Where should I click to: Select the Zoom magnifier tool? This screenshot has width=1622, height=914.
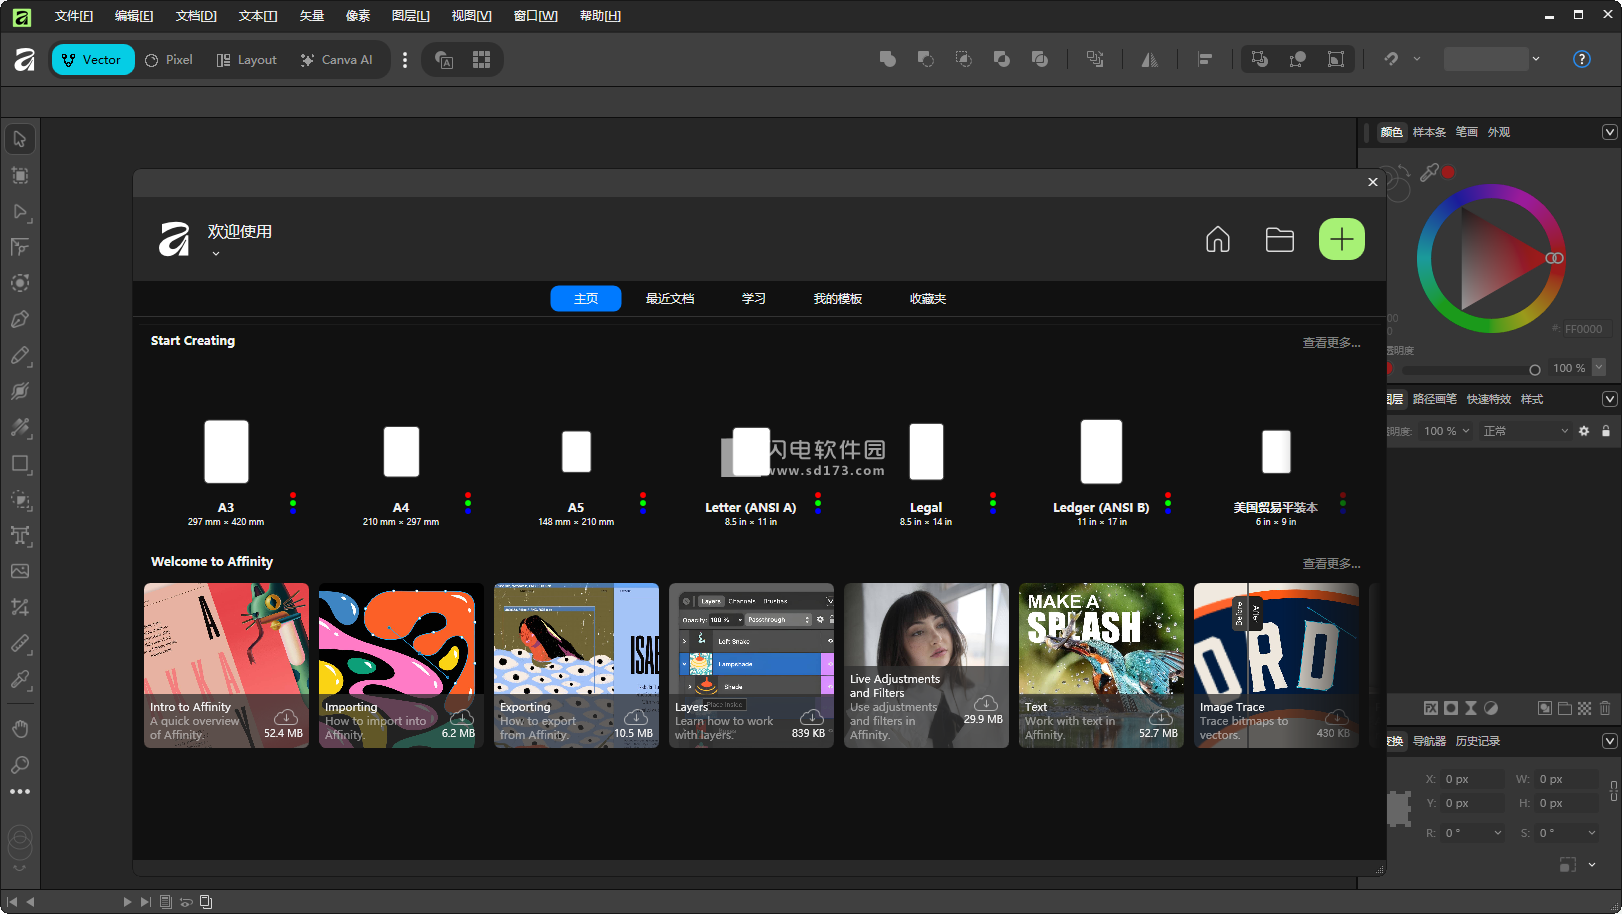coord(20,765)
